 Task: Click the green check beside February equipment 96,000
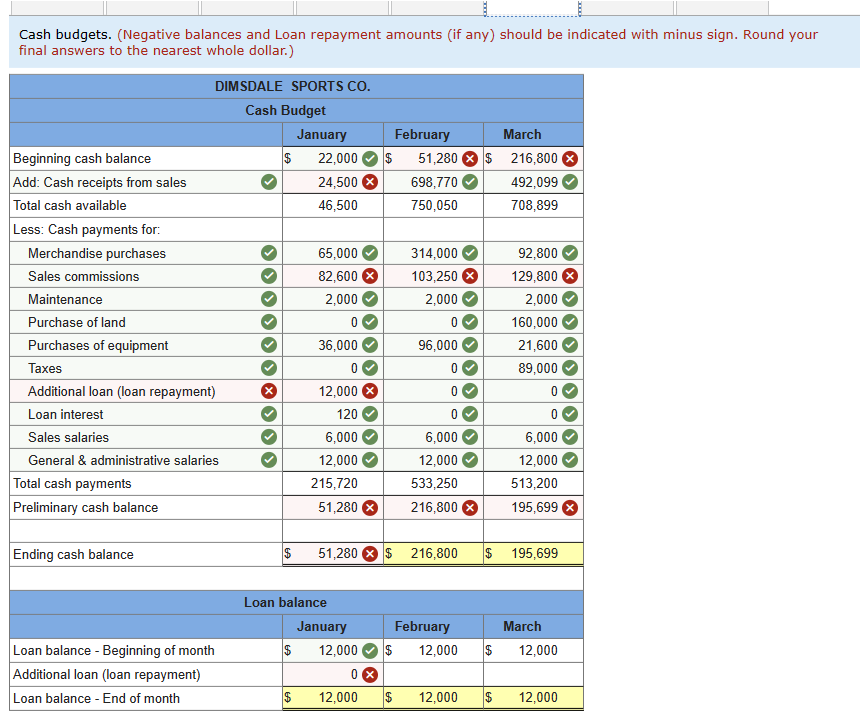[x=470, y=345]
